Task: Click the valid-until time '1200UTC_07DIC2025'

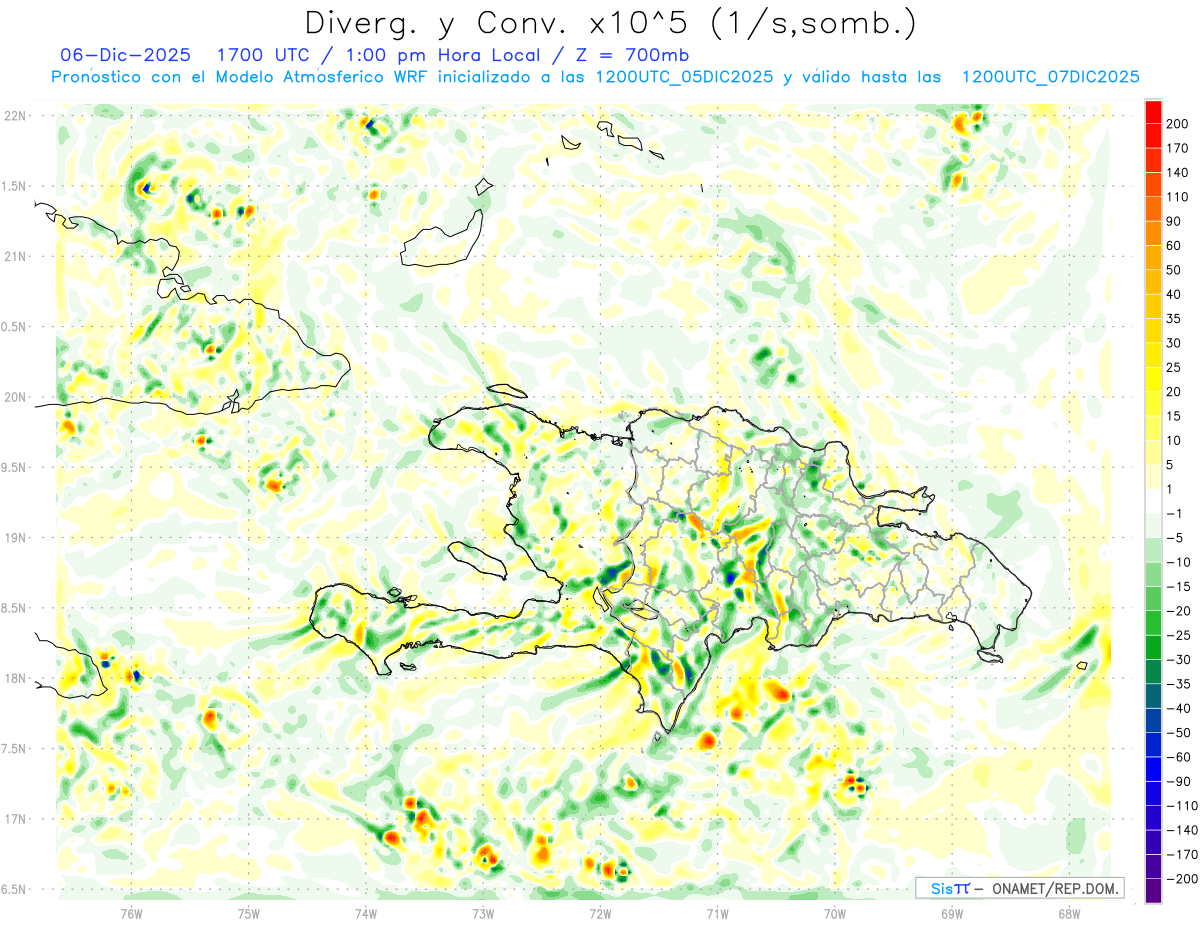Action: [1050, 77]
